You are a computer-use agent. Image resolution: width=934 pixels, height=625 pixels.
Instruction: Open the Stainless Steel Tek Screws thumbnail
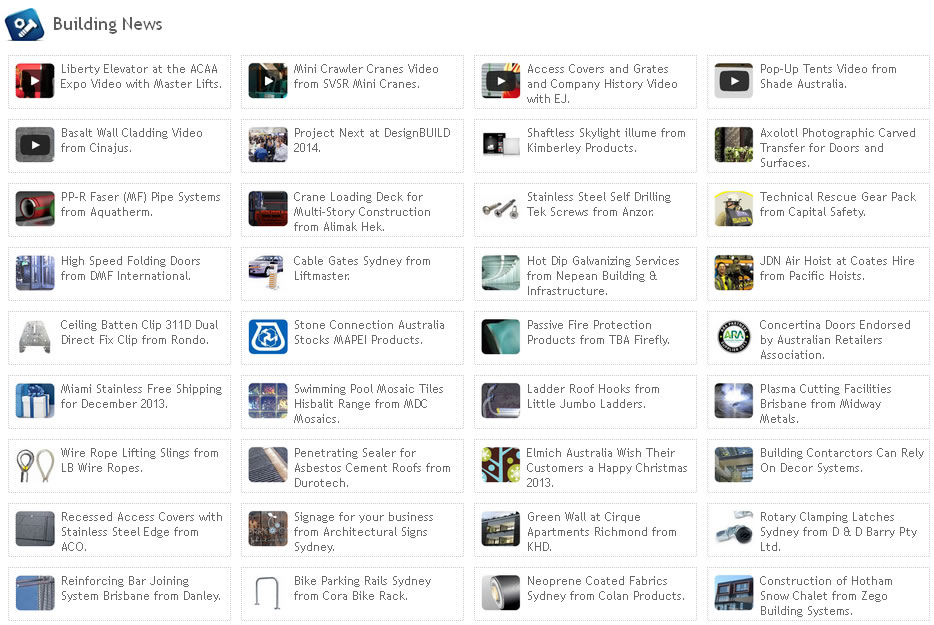[x=501, y=209]
